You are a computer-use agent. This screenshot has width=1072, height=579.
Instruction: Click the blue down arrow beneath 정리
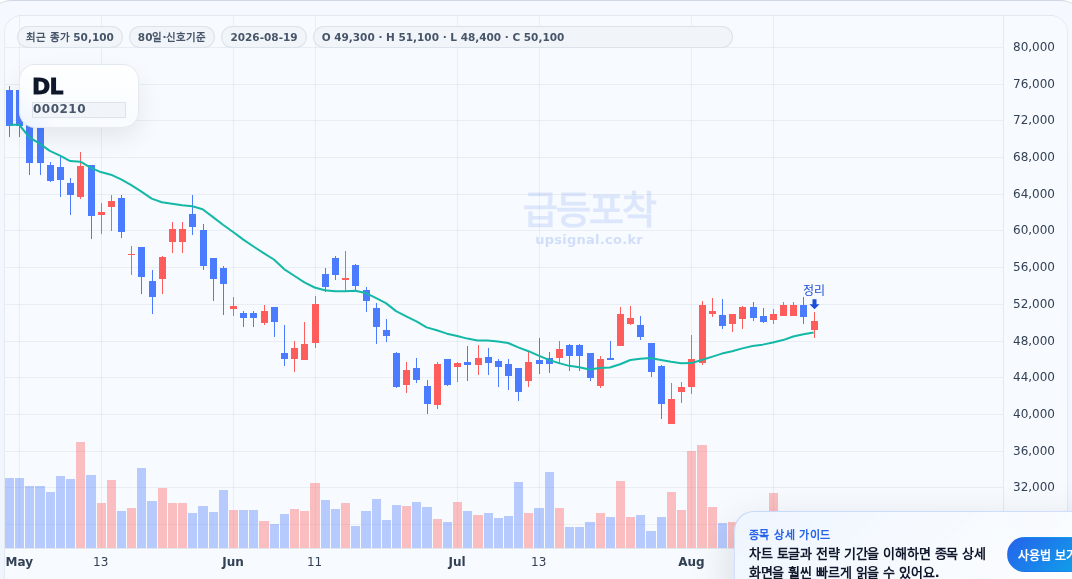814,304
